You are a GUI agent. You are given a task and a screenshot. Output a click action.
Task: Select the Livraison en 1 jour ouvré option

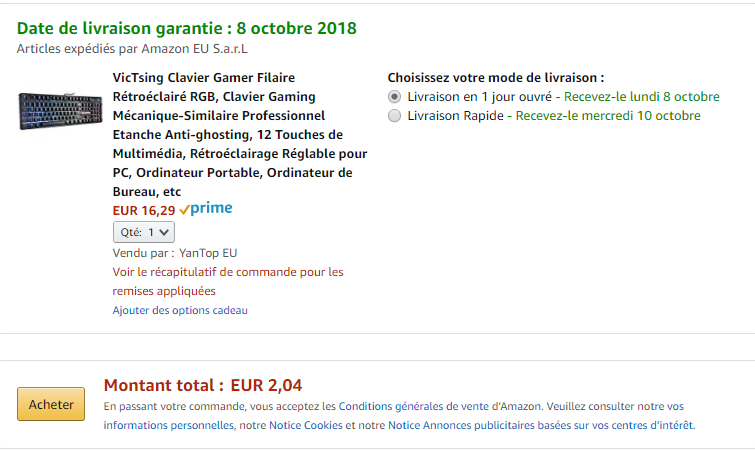(395, 97)
